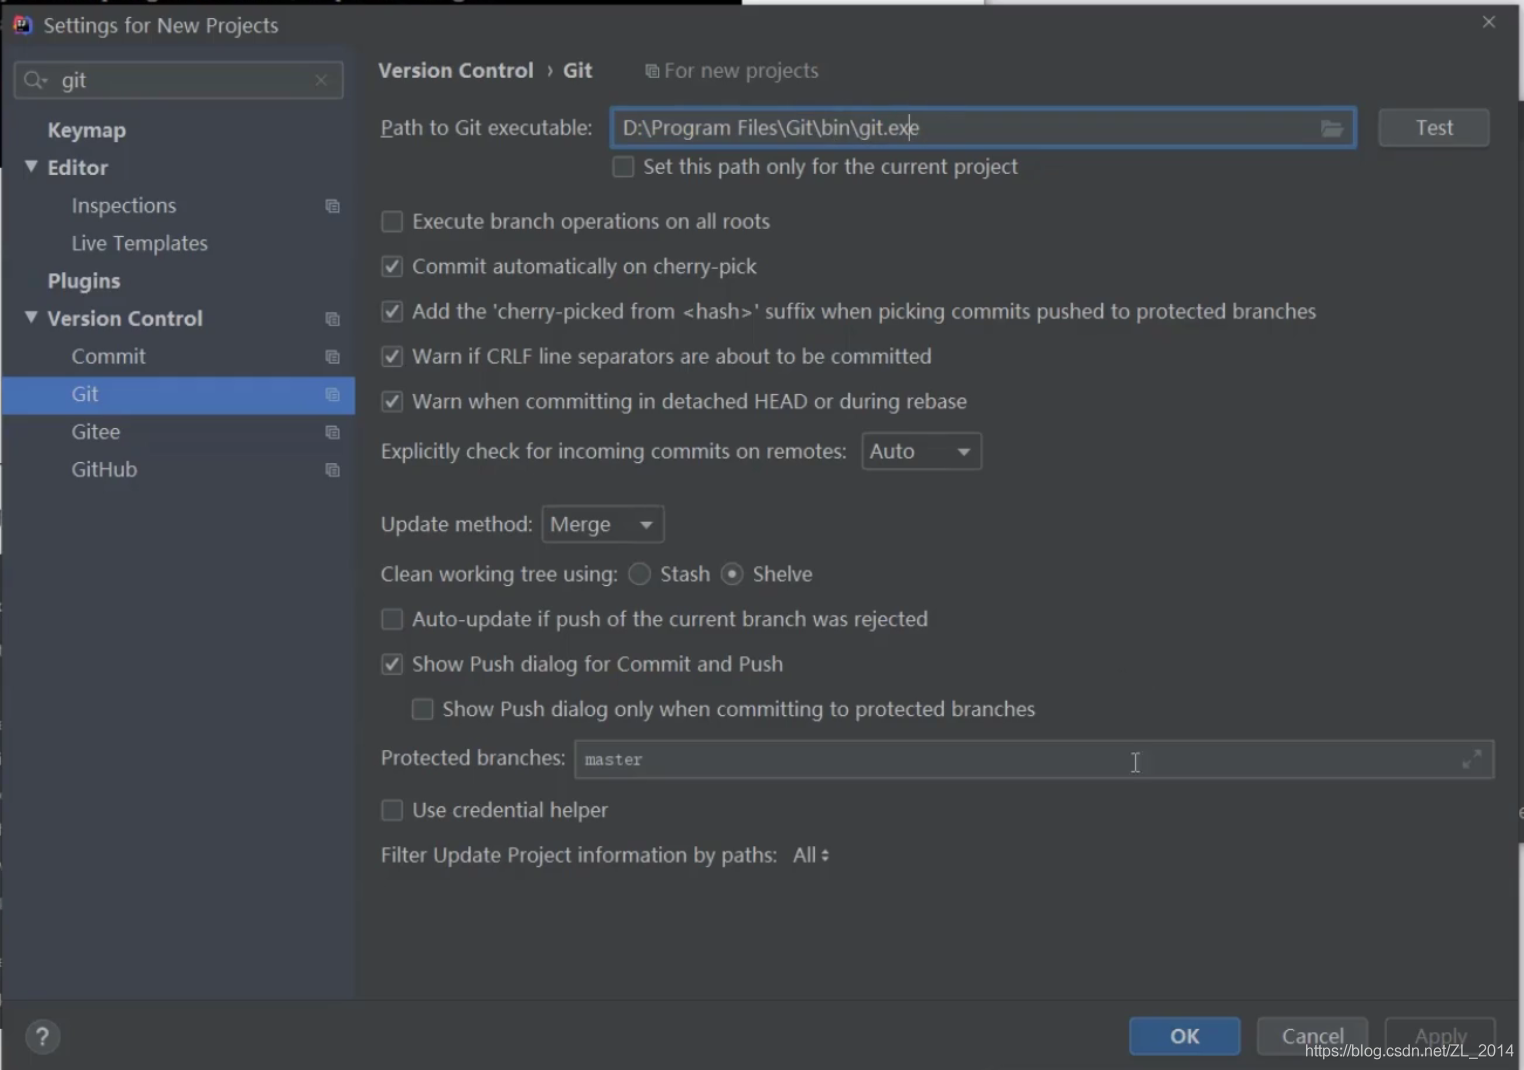Confirm settings with the OK button
The width and height of the screenshot is (1524, 1070).
coord(1185,1037)
